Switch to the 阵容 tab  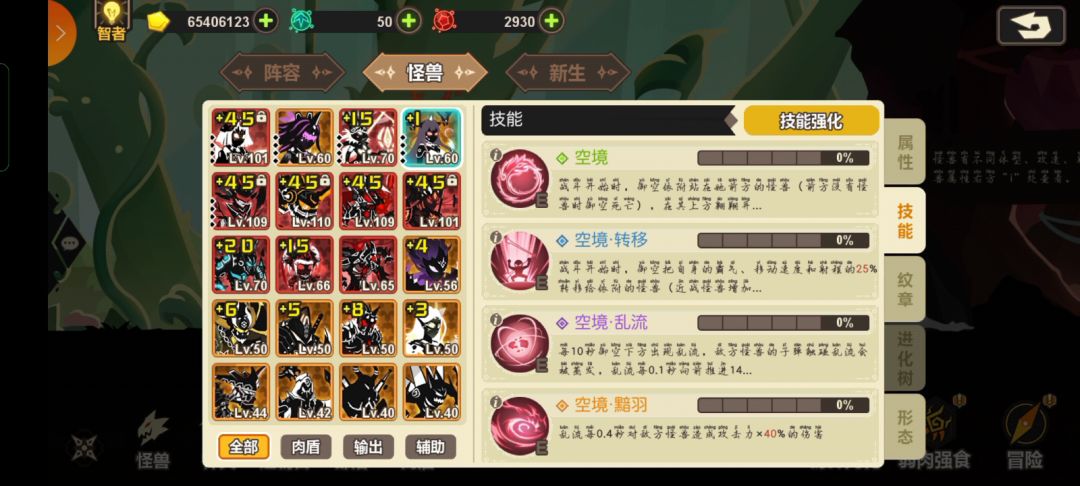tap(282, 73)
